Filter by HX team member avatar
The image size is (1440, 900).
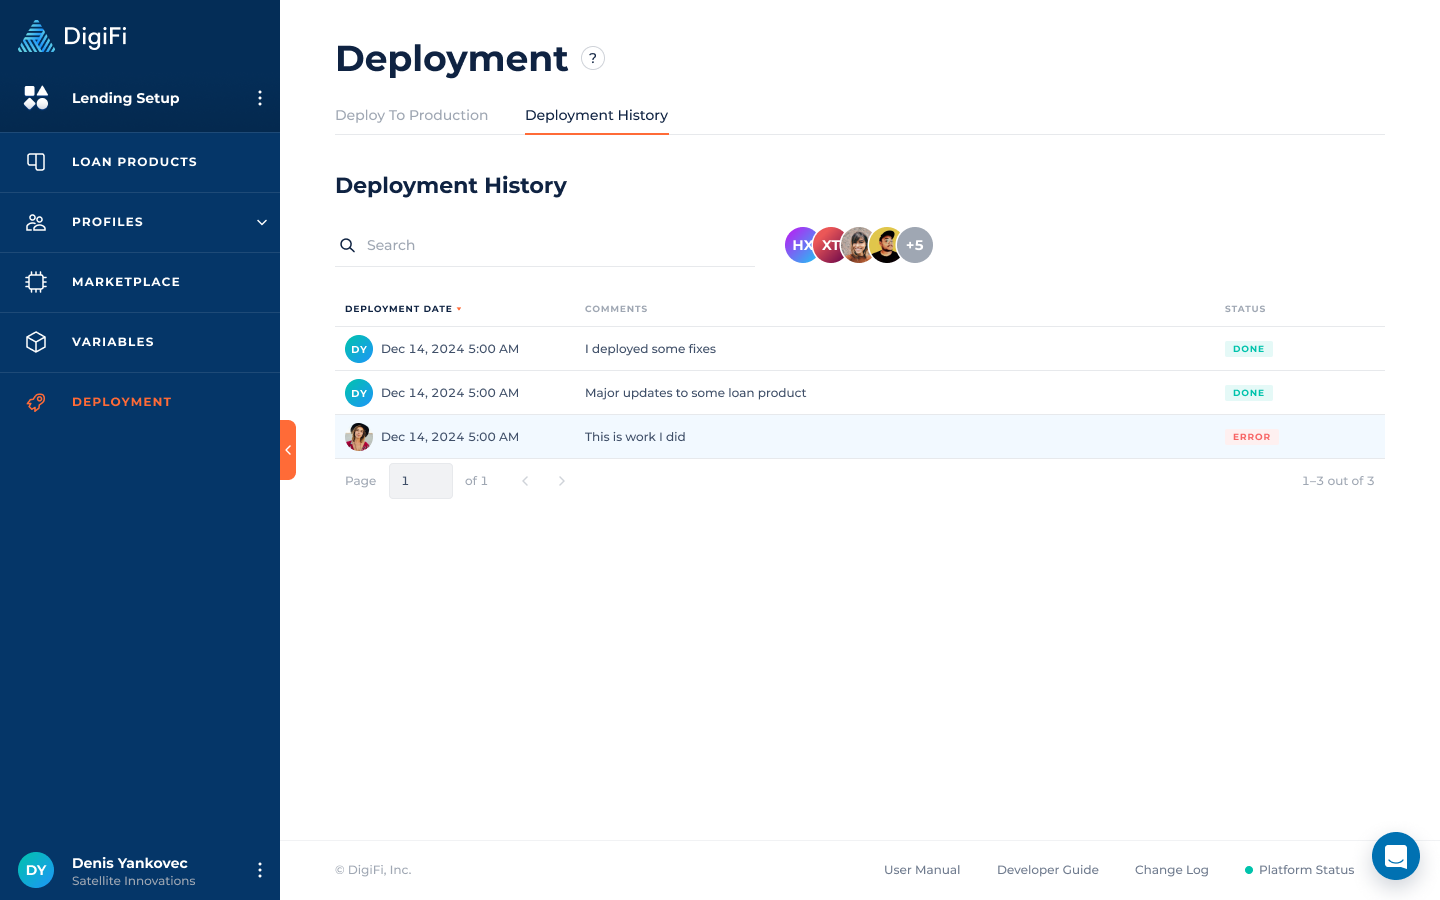800,245
